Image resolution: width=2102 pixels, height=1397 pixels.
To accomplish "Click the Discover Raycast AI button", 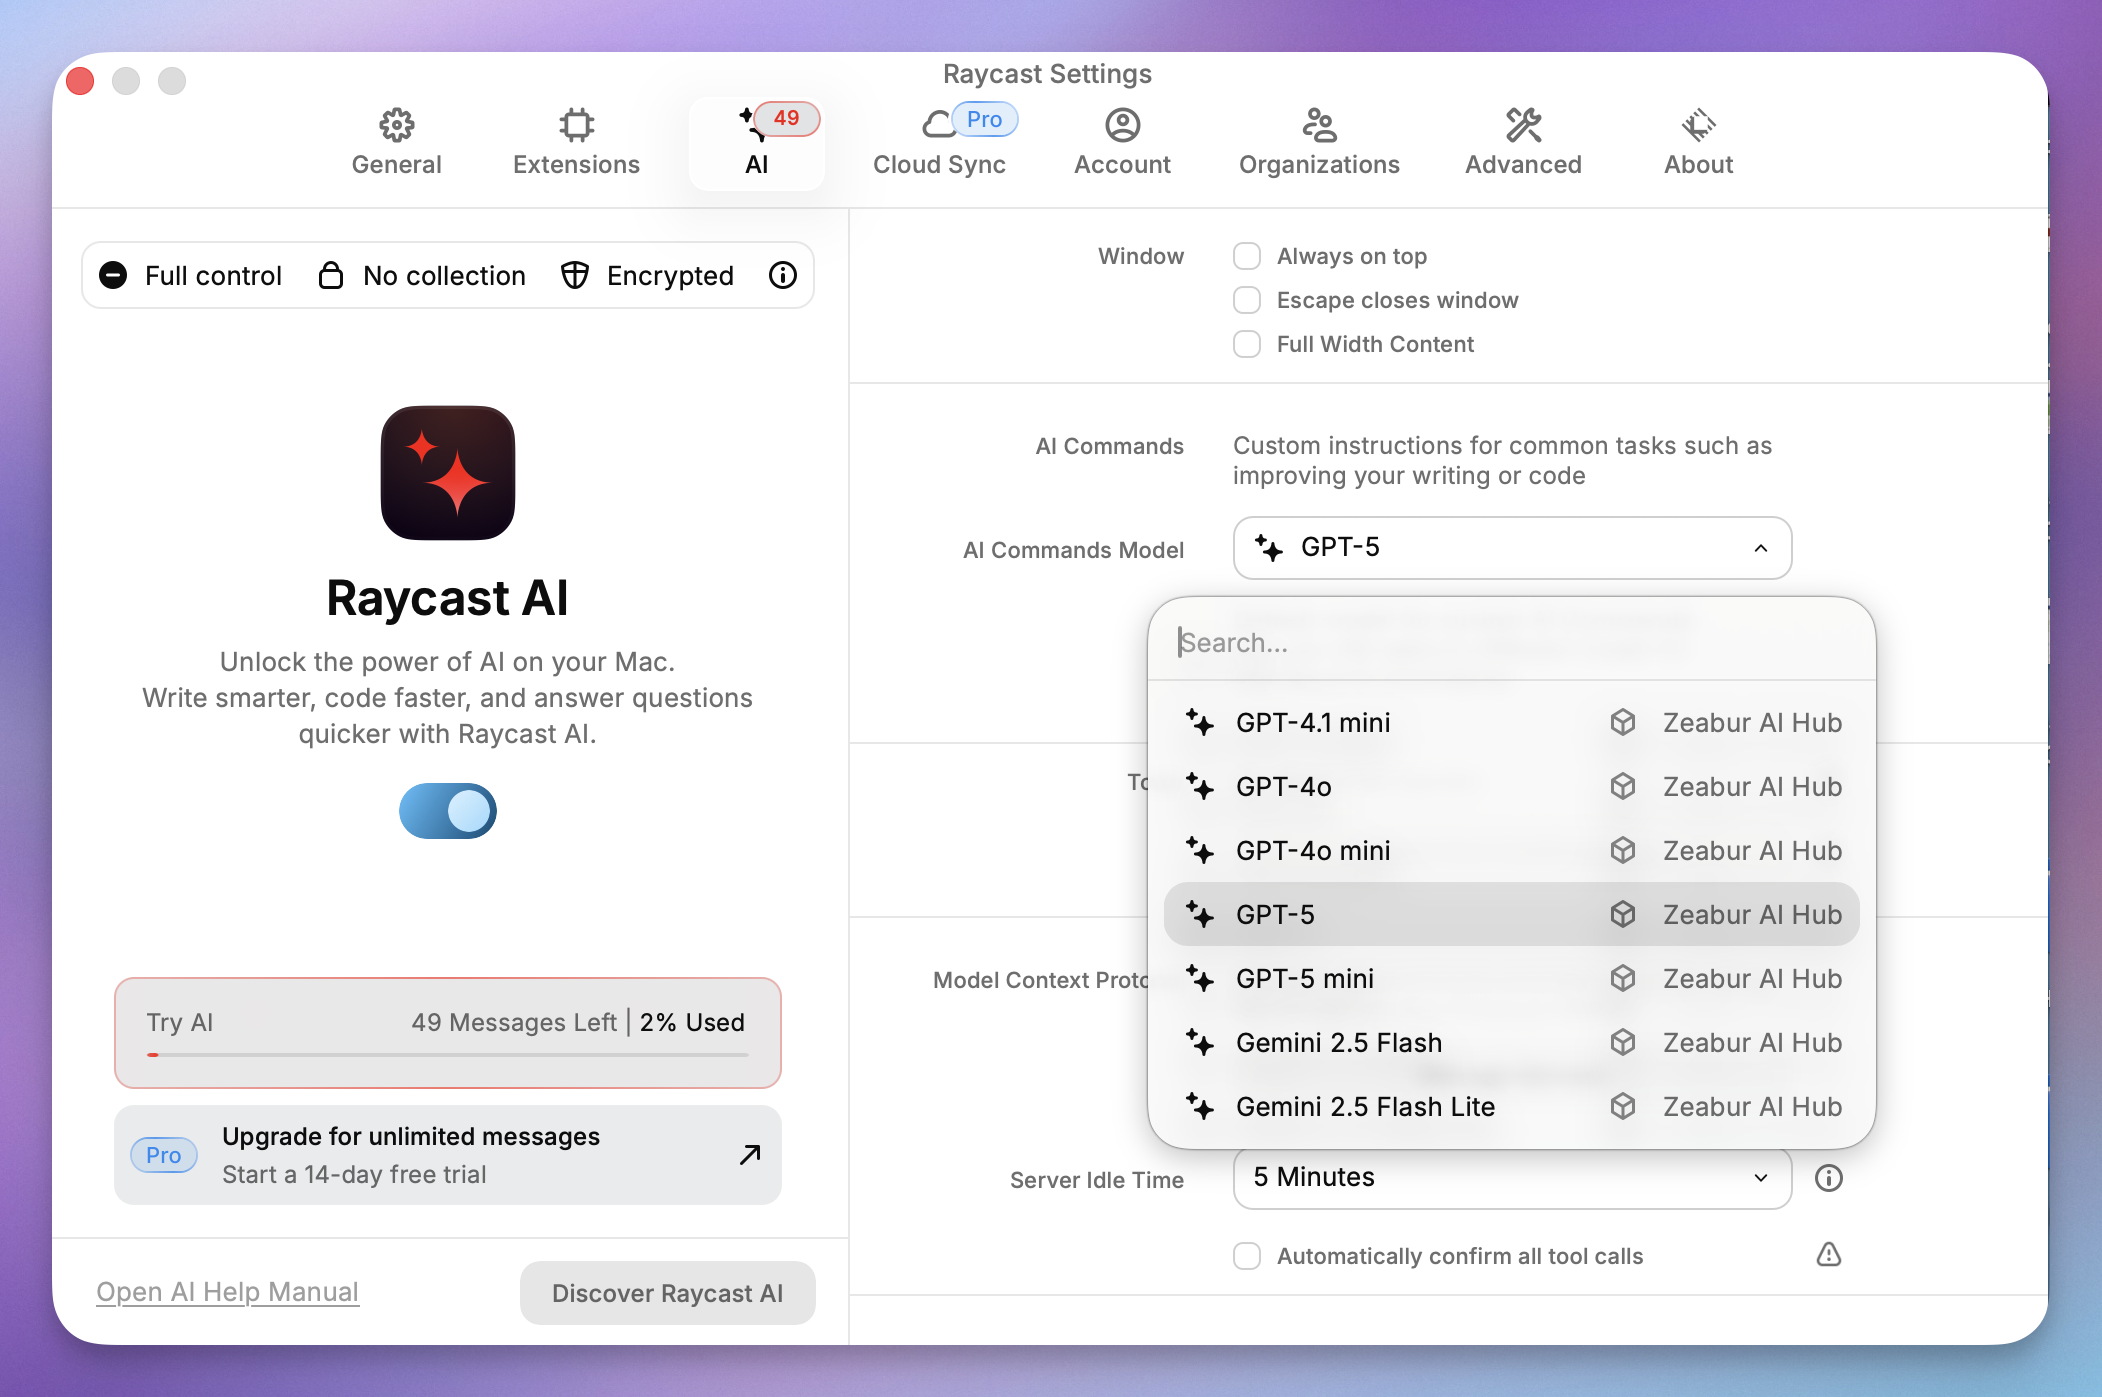I will coord(666,1292).
